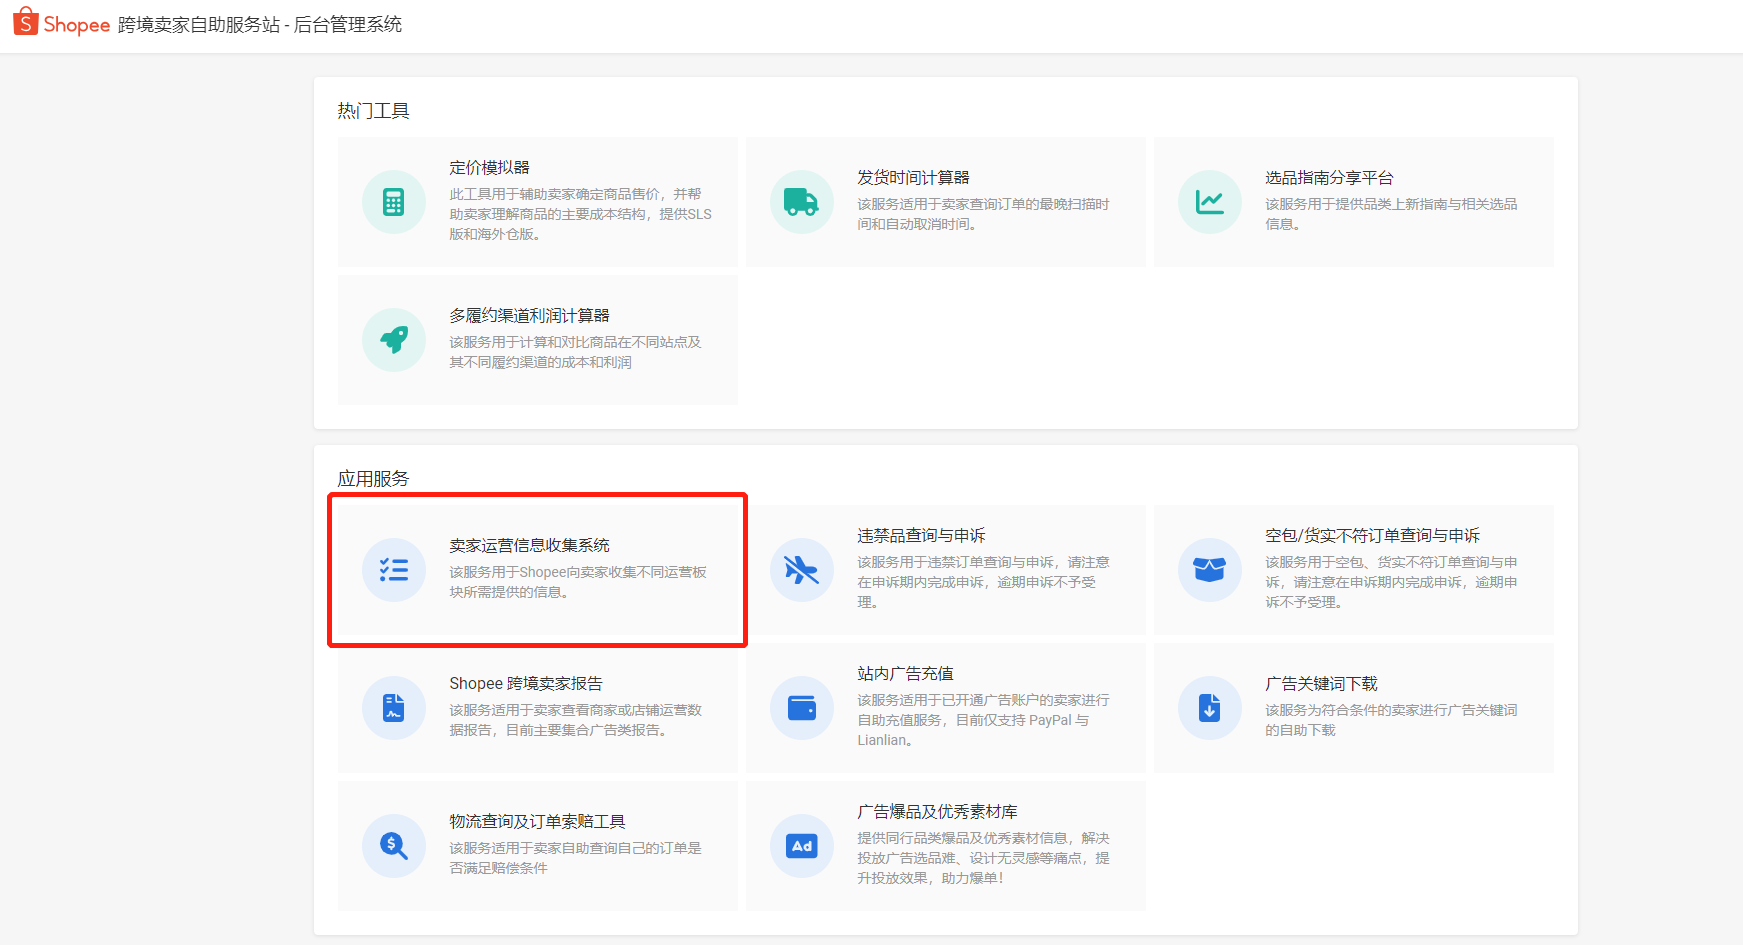The image size is (1743, 945).
Task: Click the calculator icon for 定价模拟器
Action: click(394, 202)
